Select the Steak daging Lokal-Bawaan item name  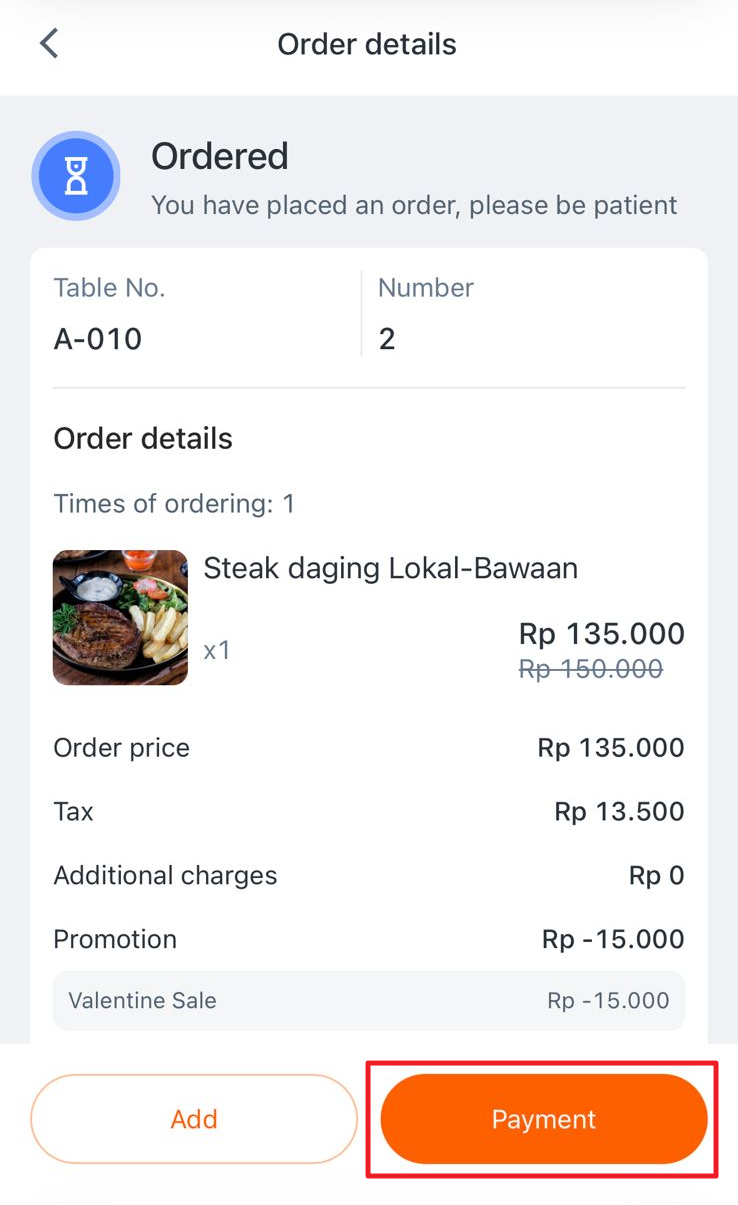(391, 569)
